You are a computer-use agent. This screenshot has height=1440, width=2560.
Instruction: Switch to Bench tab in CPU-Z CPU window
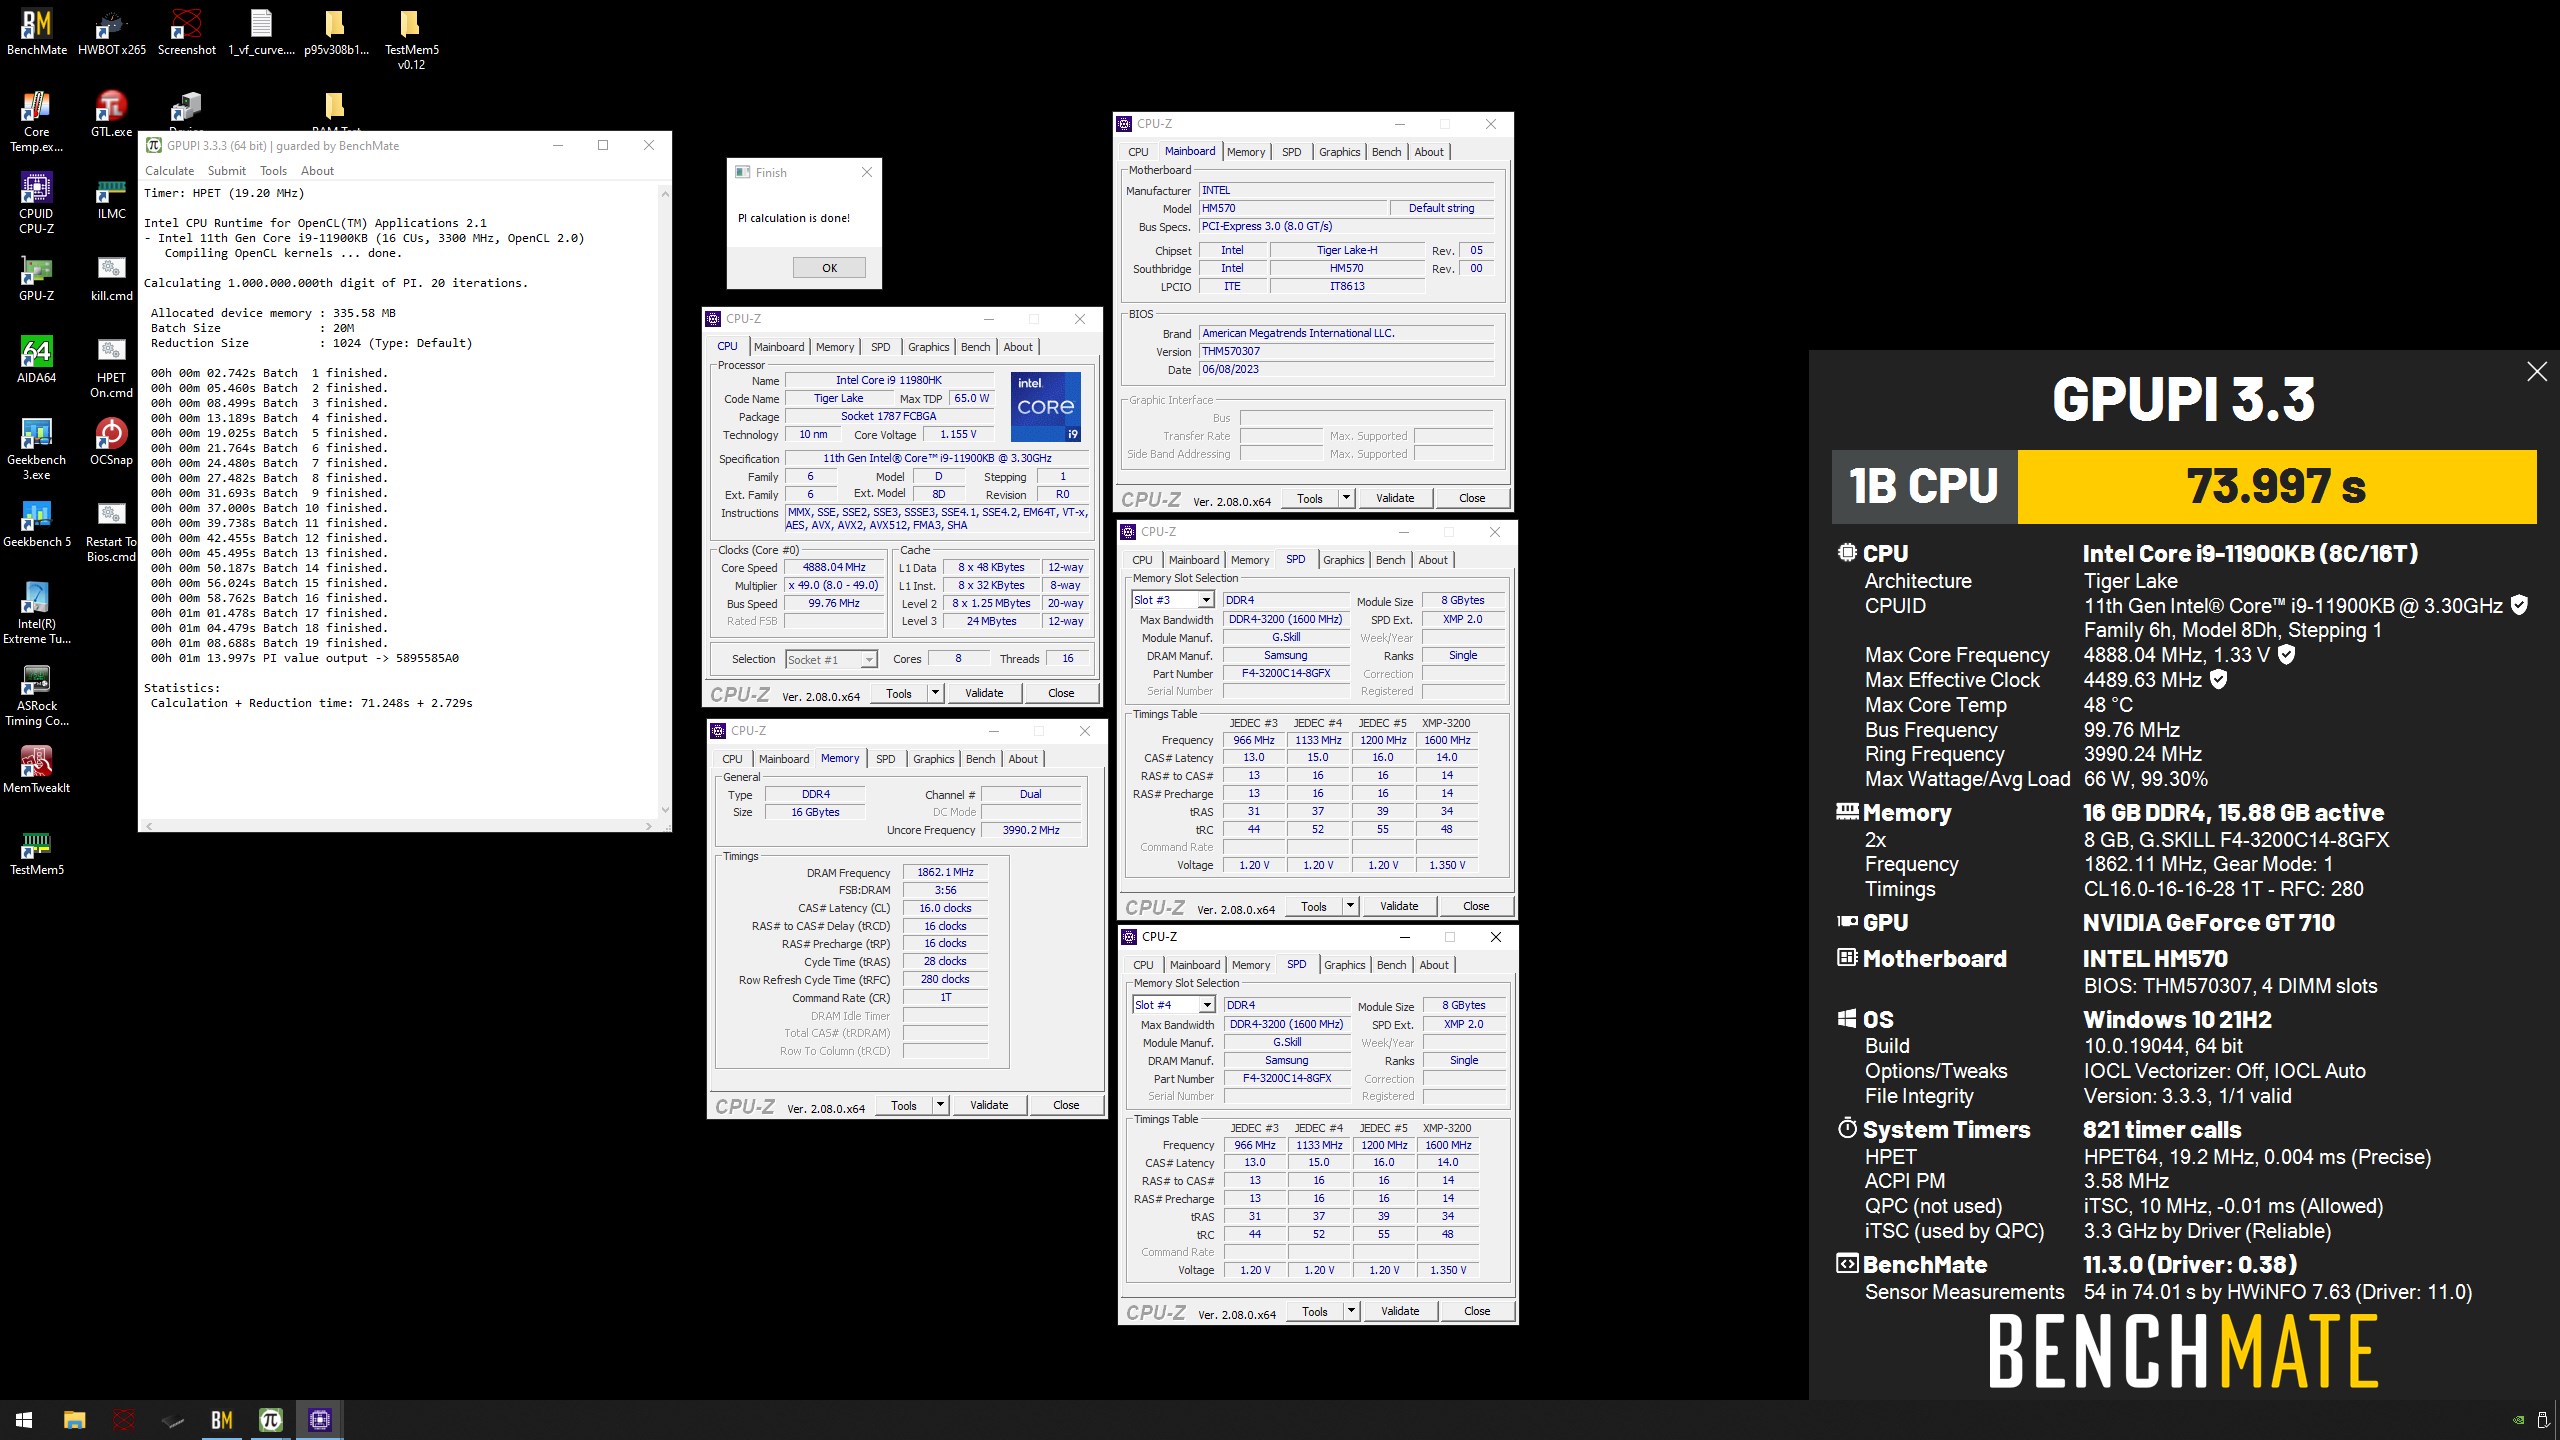(x=975, y=347)
